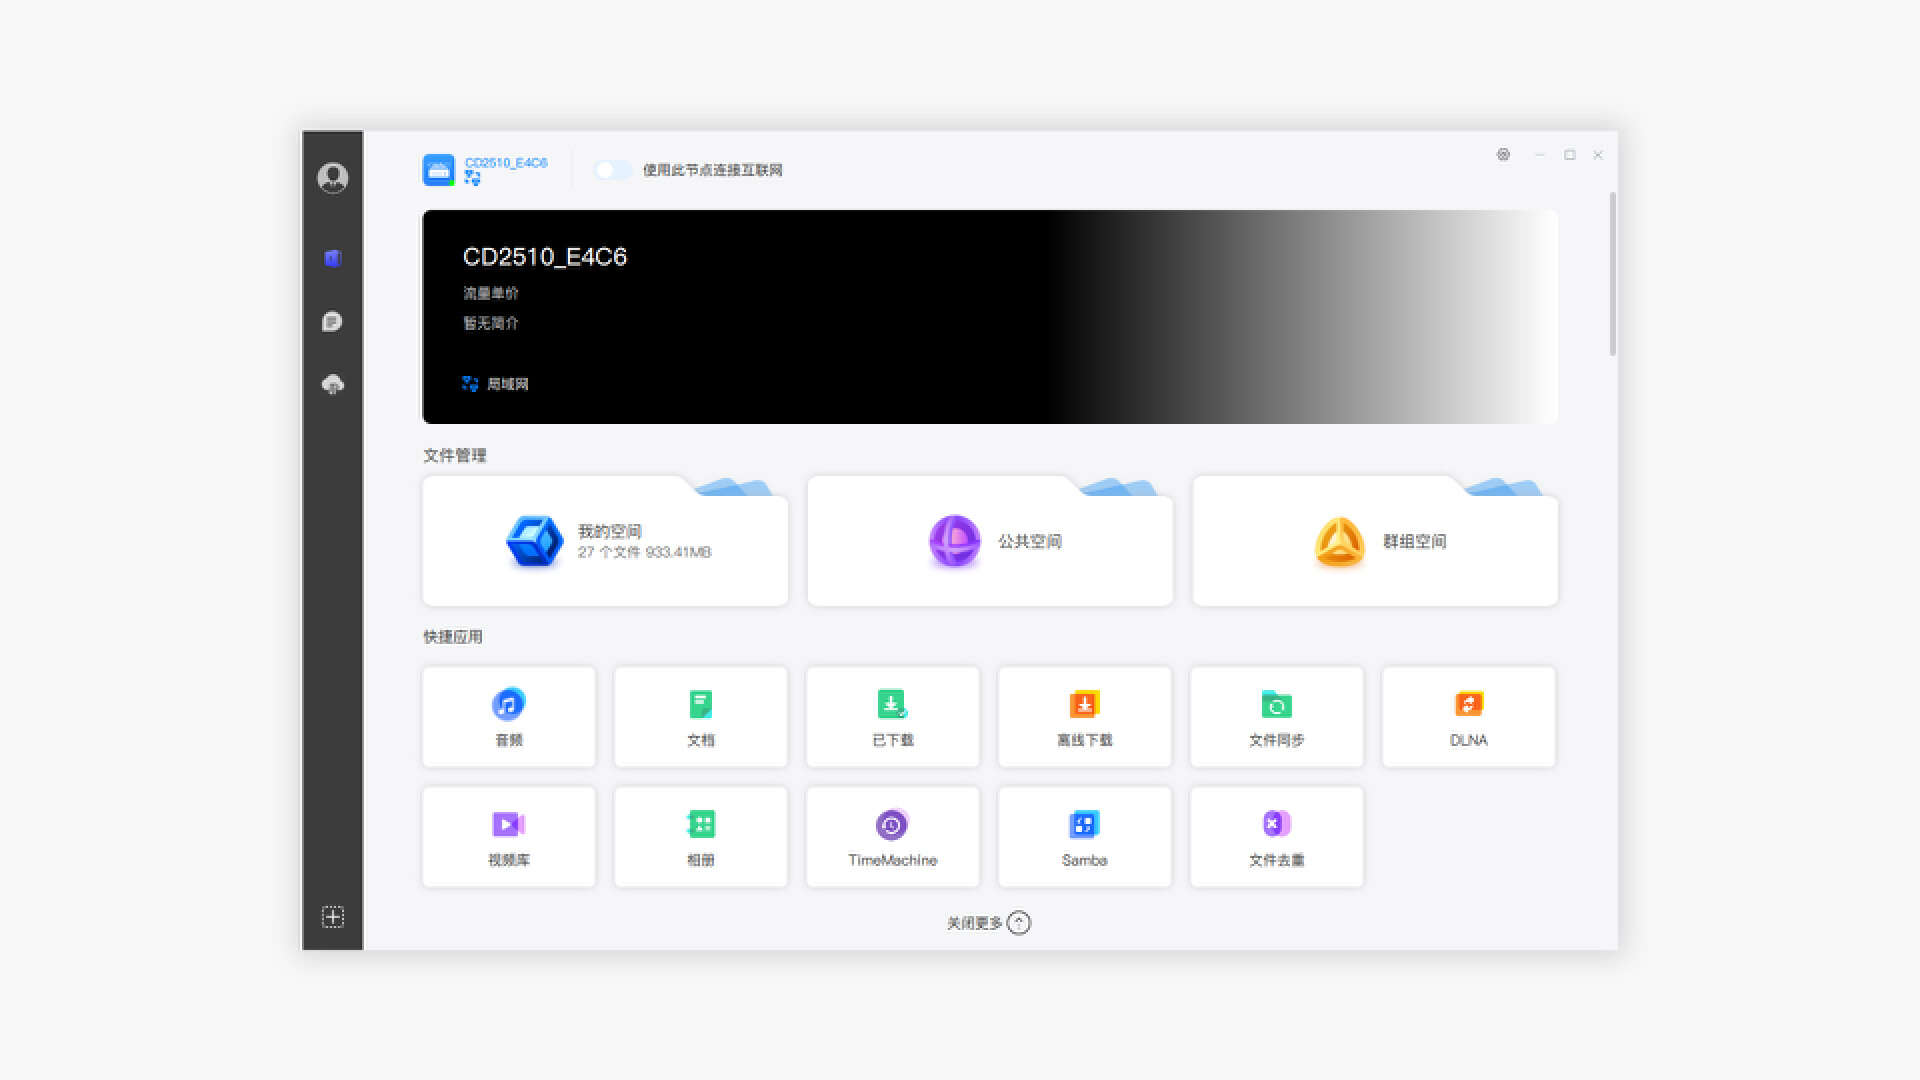Collapse apps with 关闭更多 arrow
Screen dimensions: 1920x1080
1018,923
